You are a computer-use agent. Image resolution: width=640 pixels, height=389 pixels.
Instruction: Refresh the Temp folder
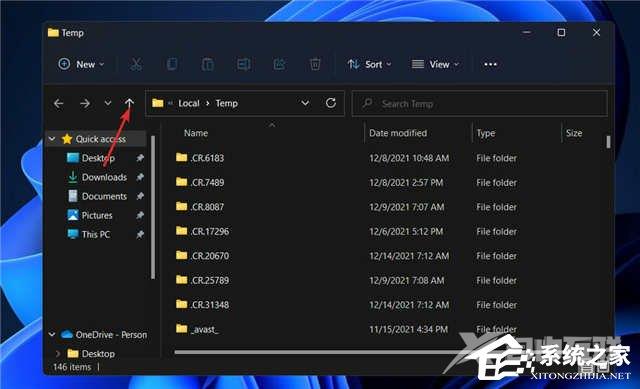tap(331, 103)
